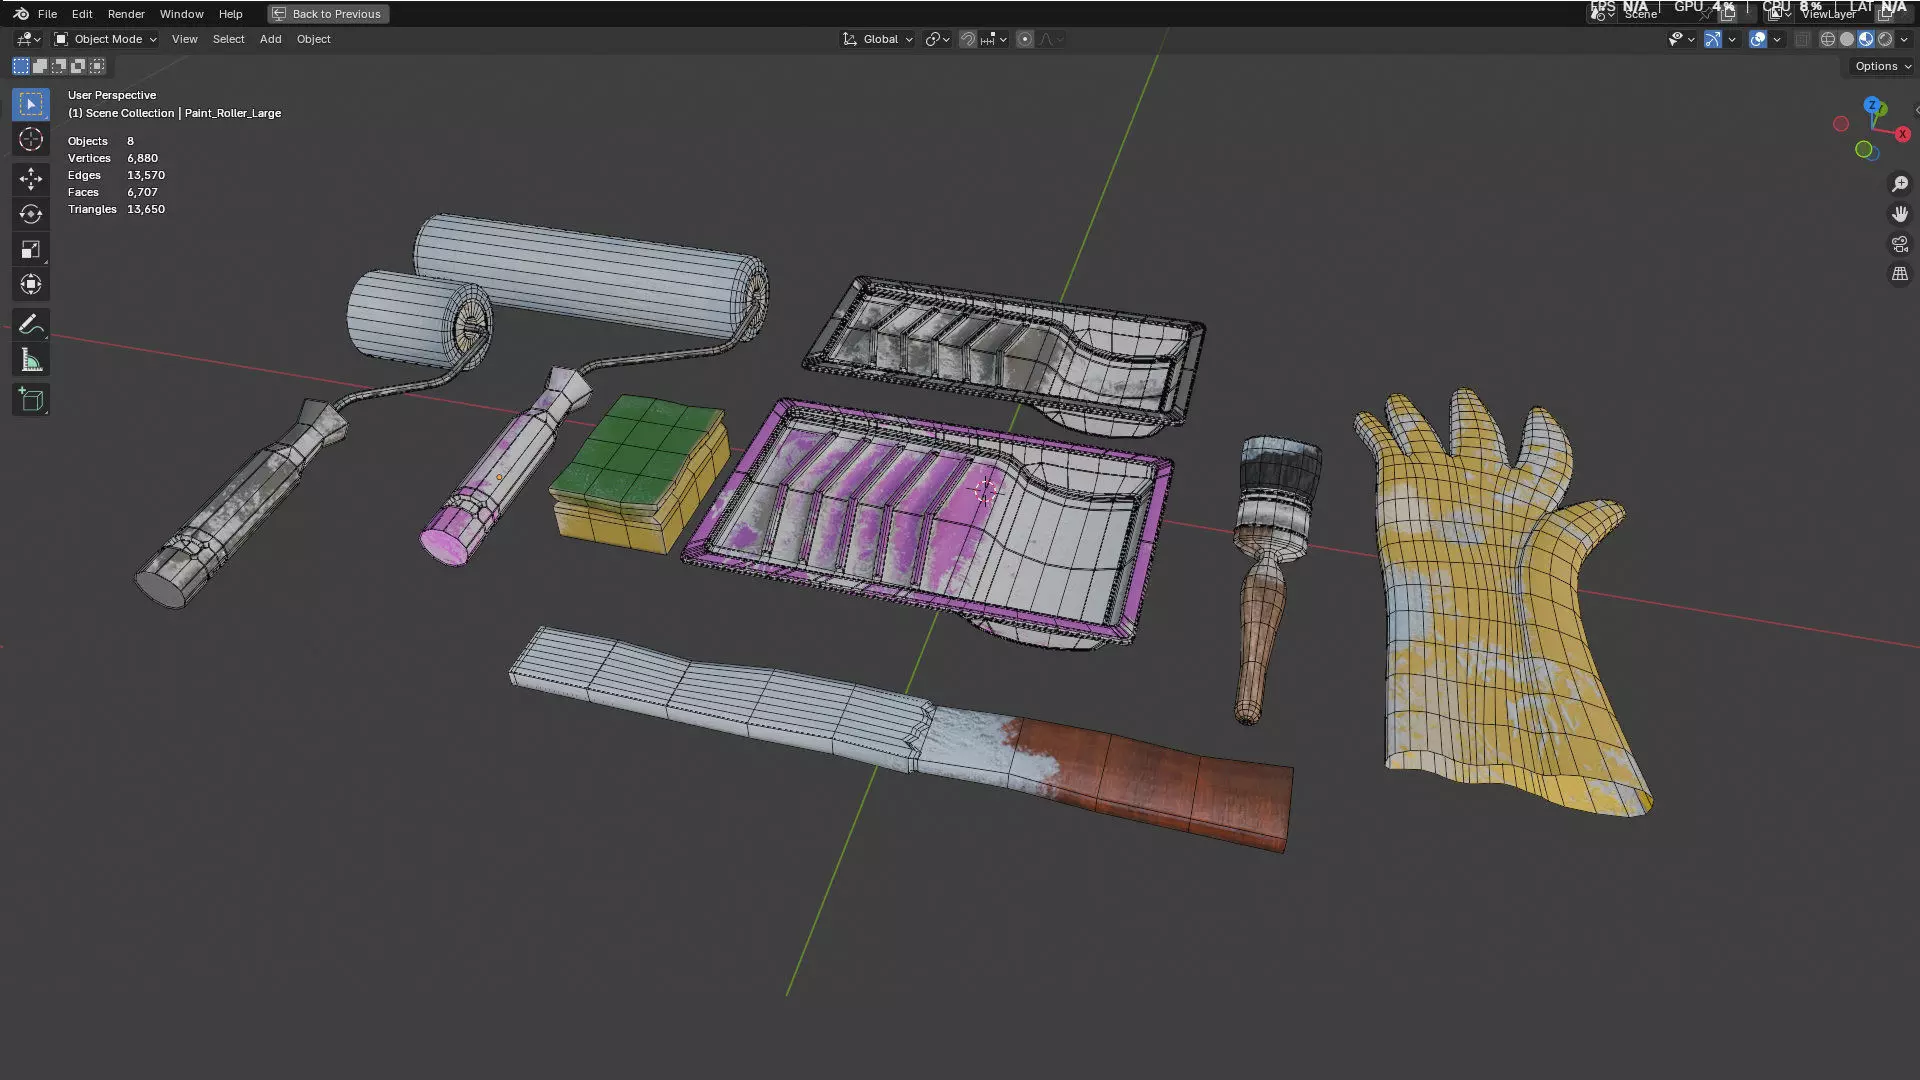This screenshot has width=1920, height=1080.
Task: Open the Add menu in viewport header
Action: point(270,39)
